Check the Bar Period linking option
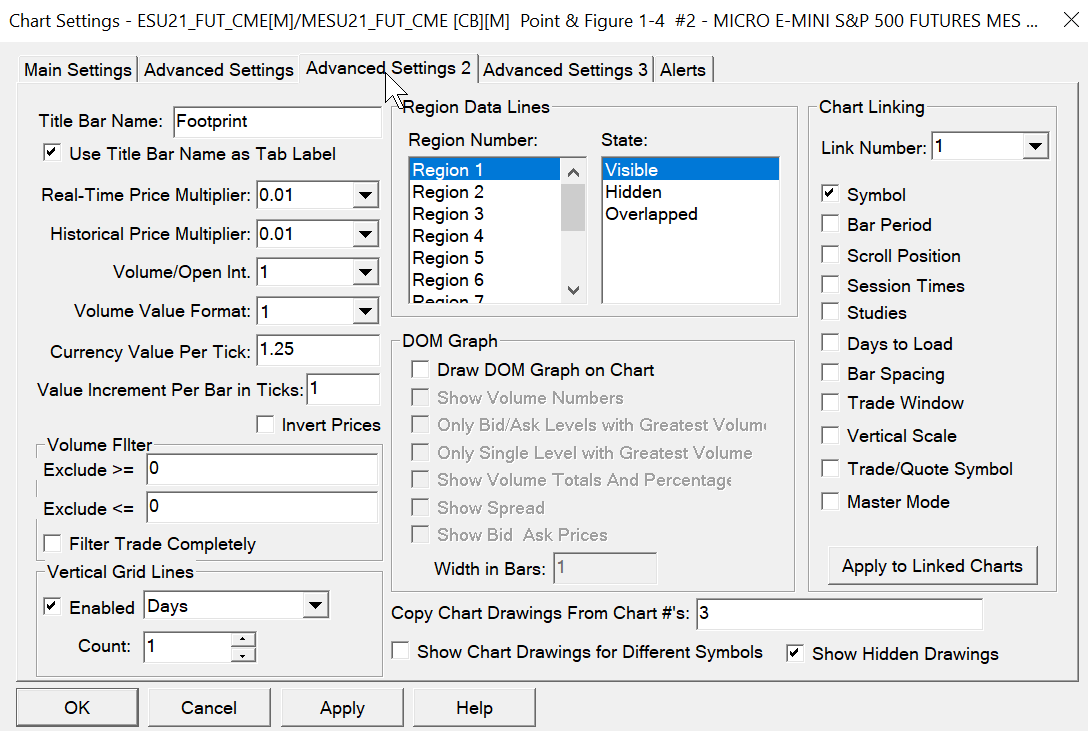 click(830, 225)
